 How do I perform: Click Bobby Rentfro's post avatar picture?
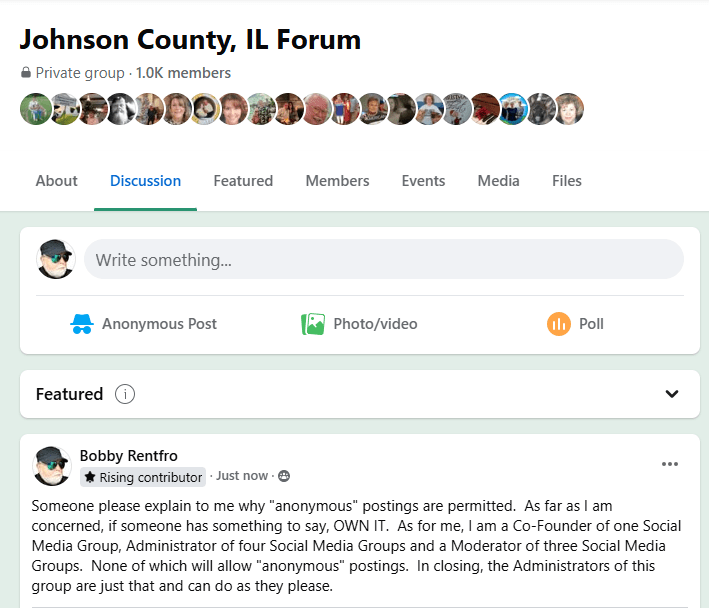click(x=53, y=466)
